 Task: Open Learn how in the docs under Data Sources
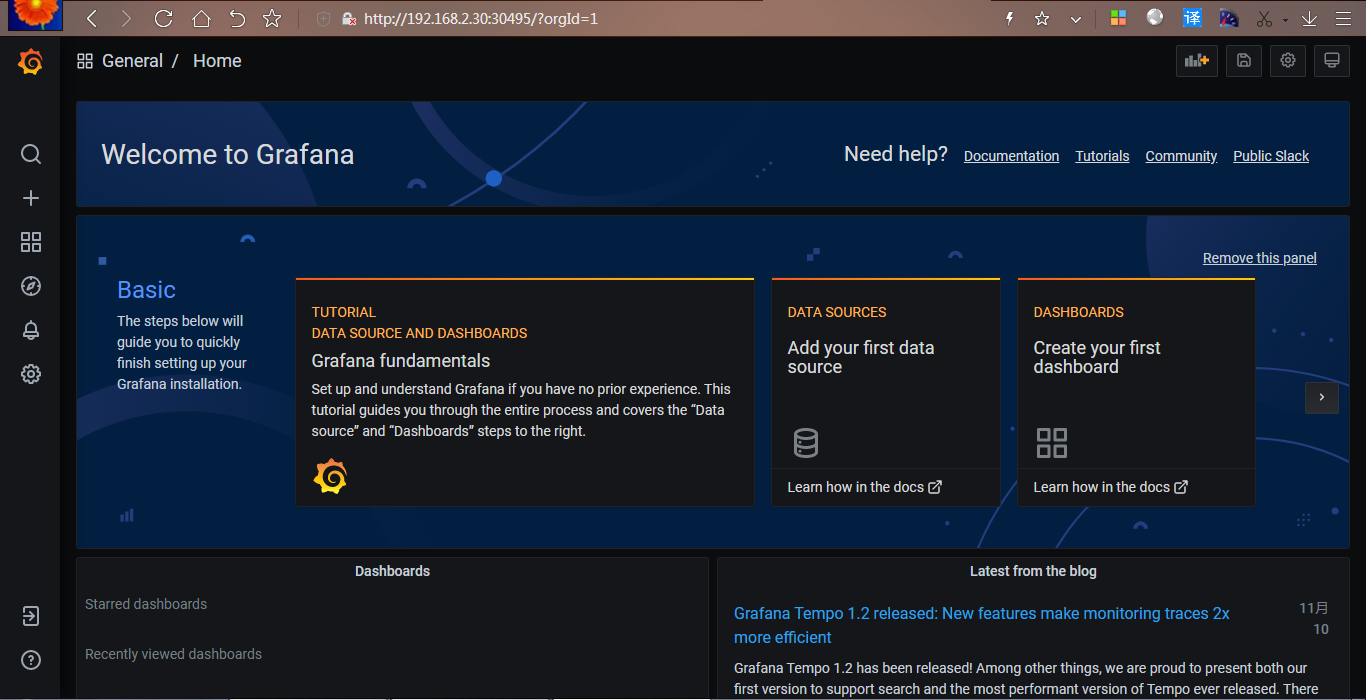tap(864, 487)
